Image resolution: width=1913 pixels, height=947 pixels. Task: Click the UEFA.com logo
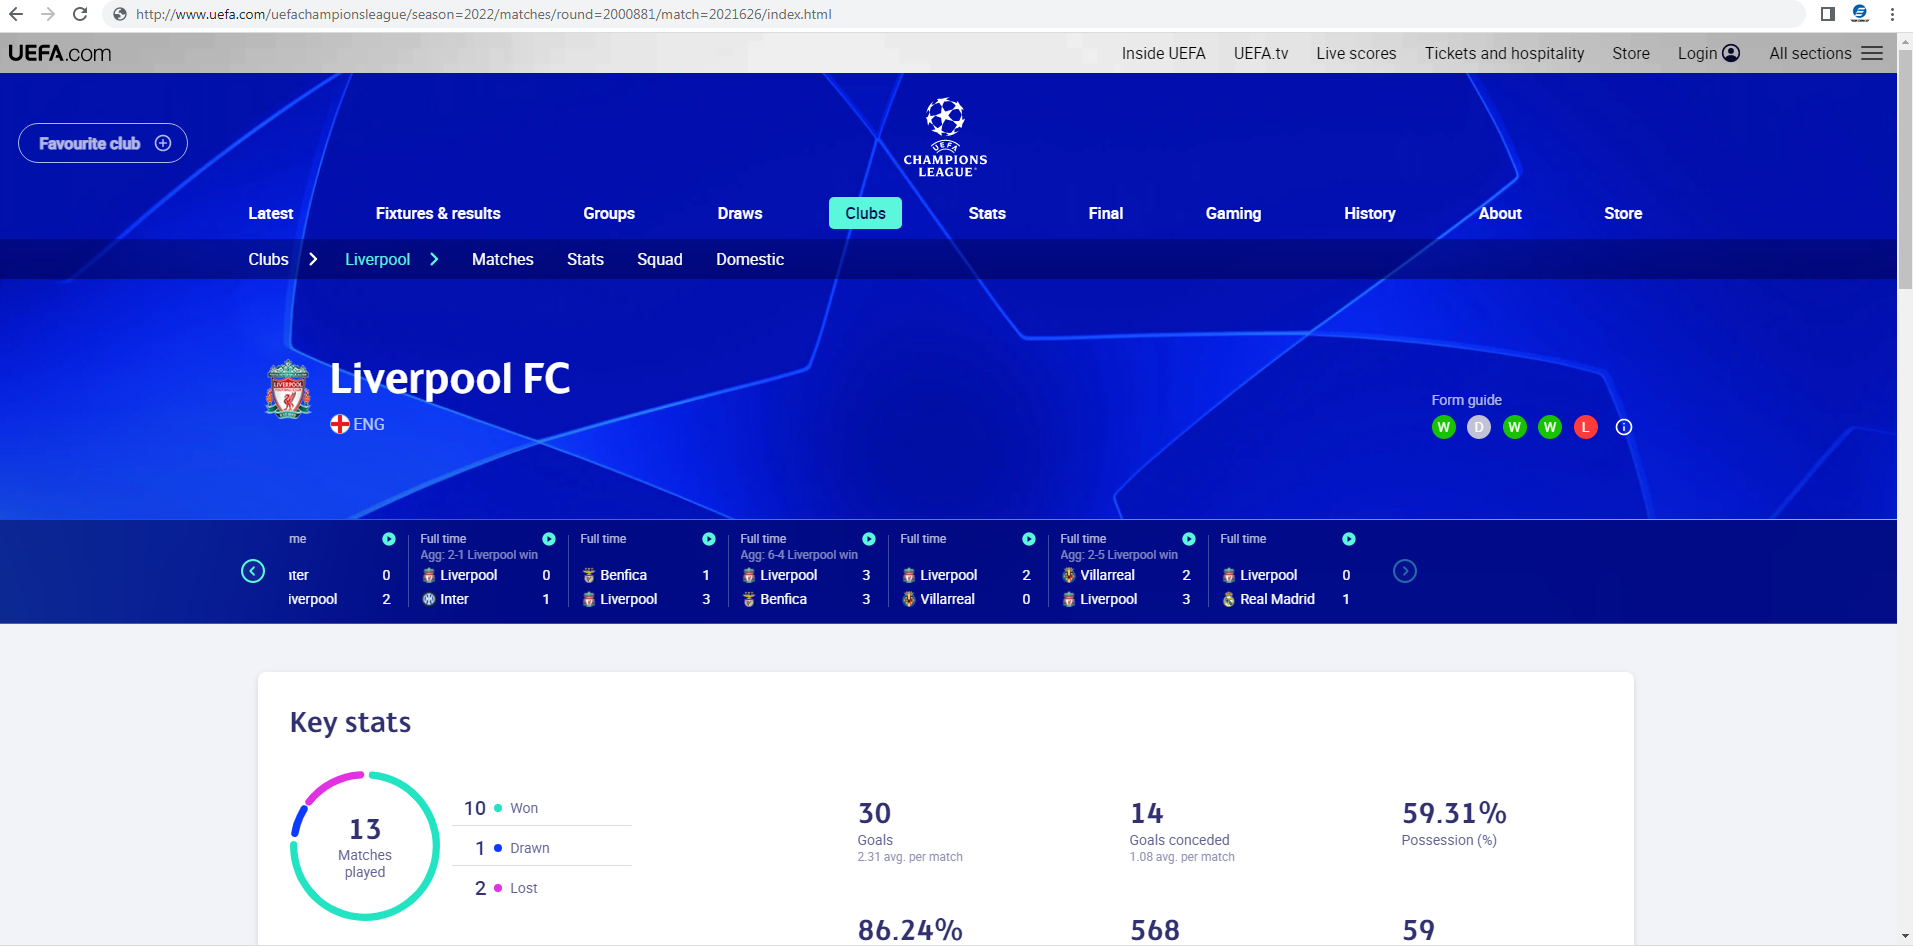(60, 53)
